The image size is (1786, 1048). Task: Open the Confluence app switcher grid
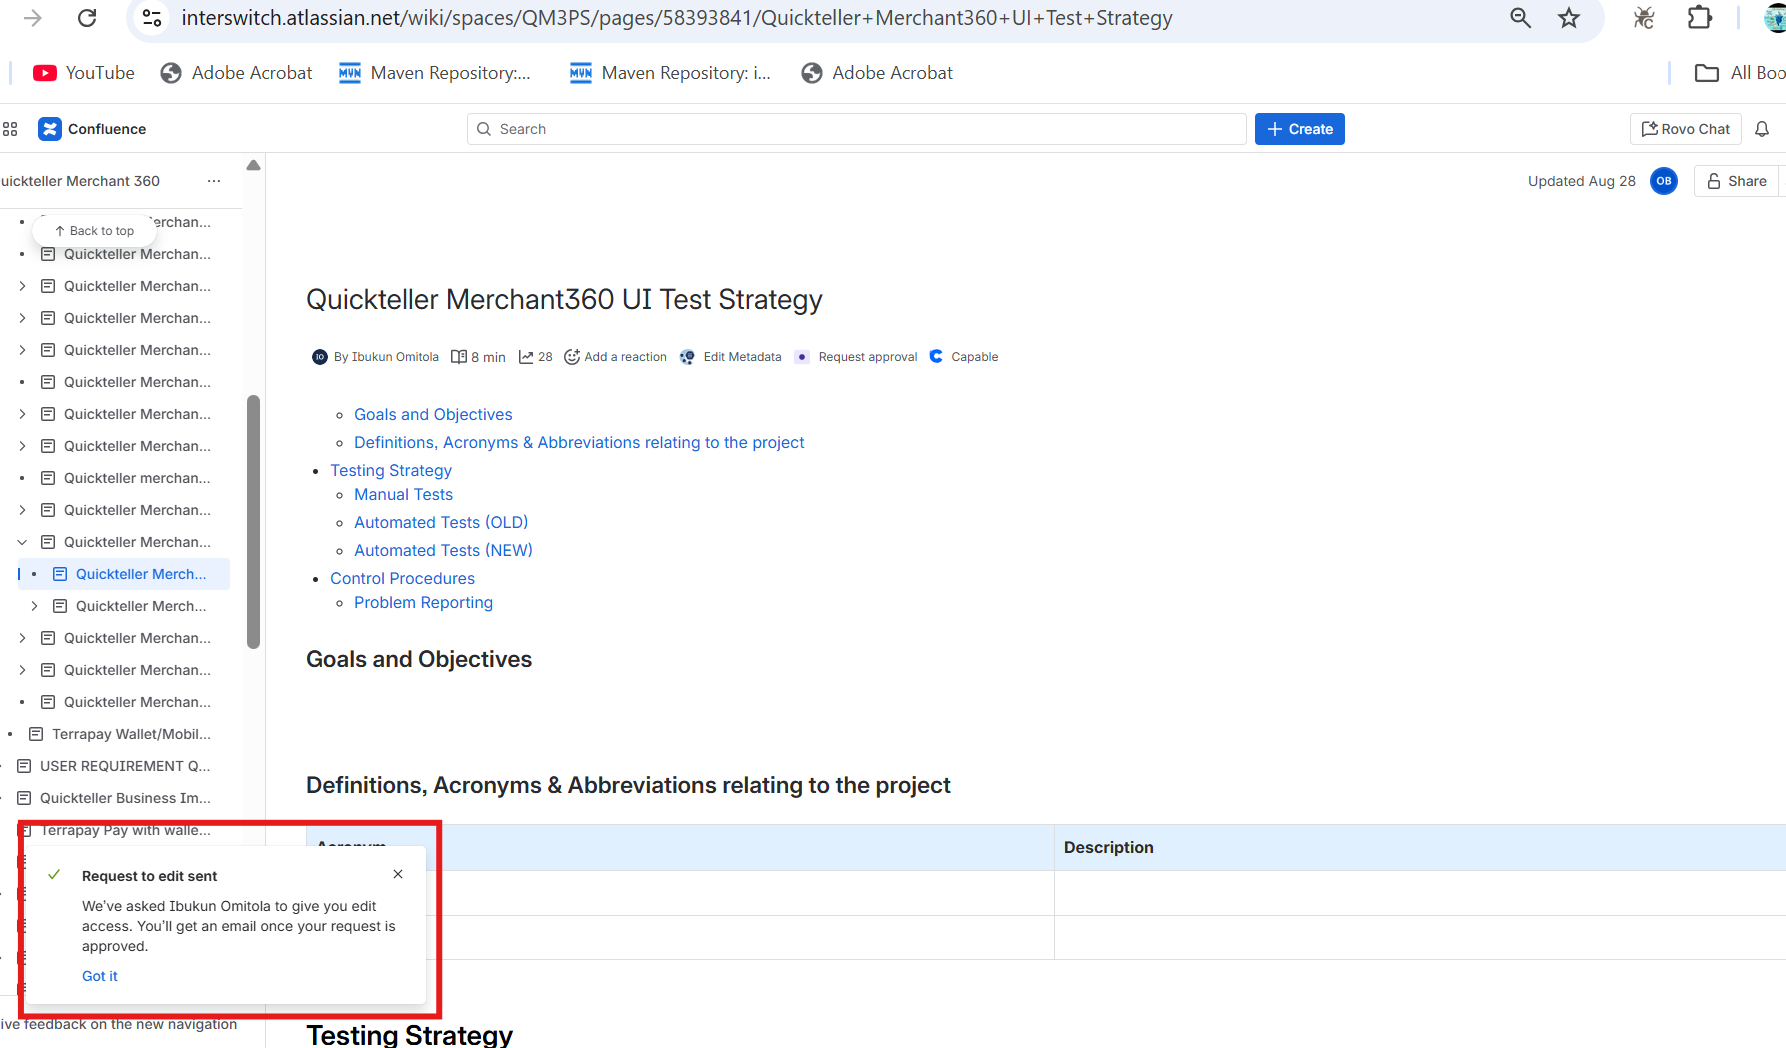tap(11, 129)
